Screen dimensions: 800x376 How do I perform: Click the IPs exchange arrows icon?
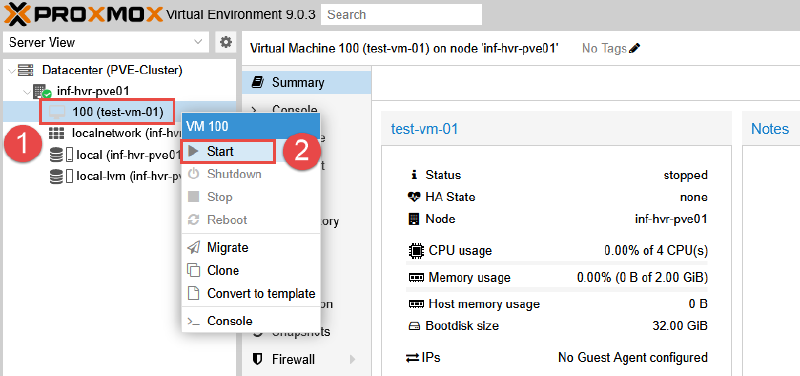coord(412,358)
